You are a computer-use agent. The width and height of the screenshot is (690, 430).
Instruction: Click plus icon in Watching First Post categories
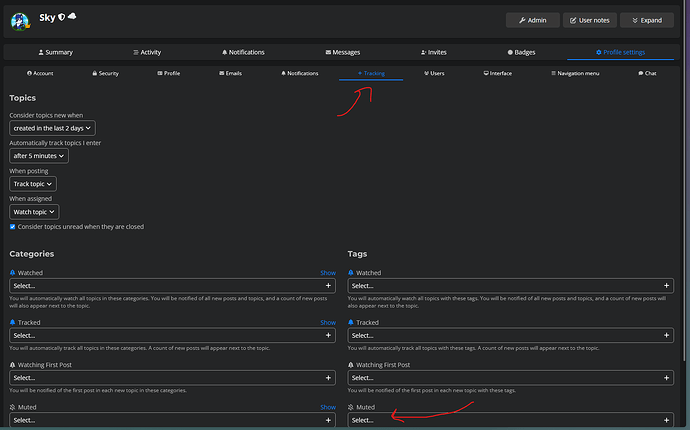click(x=328, y=378)
